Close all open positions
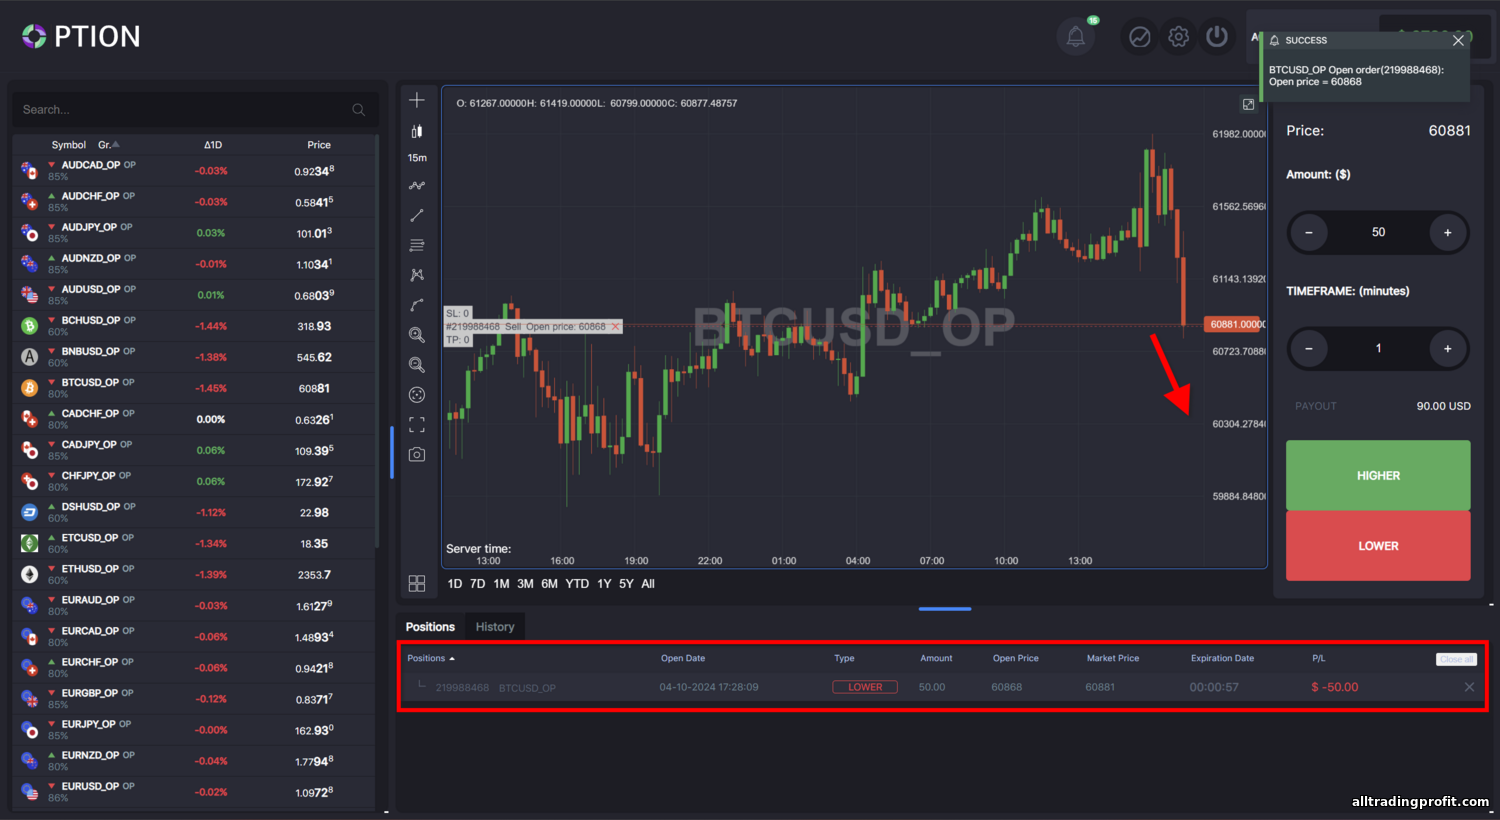The image size is (1500, 820). pos(1456,659)
